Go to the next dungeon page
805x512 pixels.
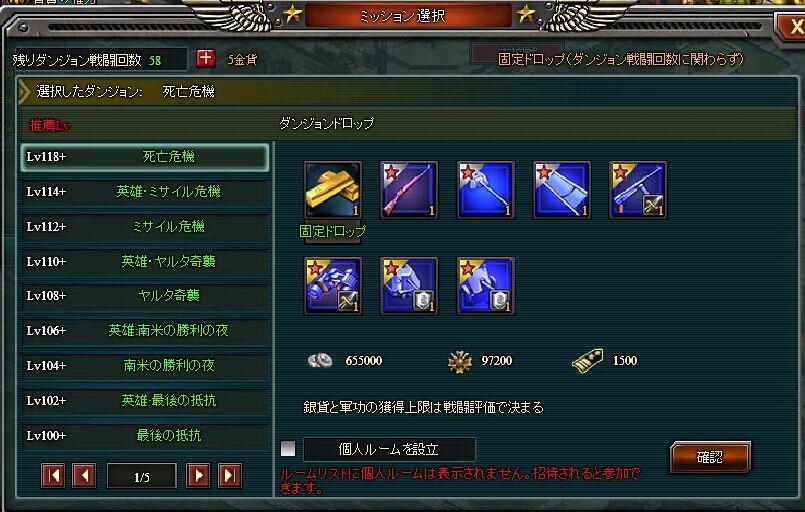click(x=198, y=476)
